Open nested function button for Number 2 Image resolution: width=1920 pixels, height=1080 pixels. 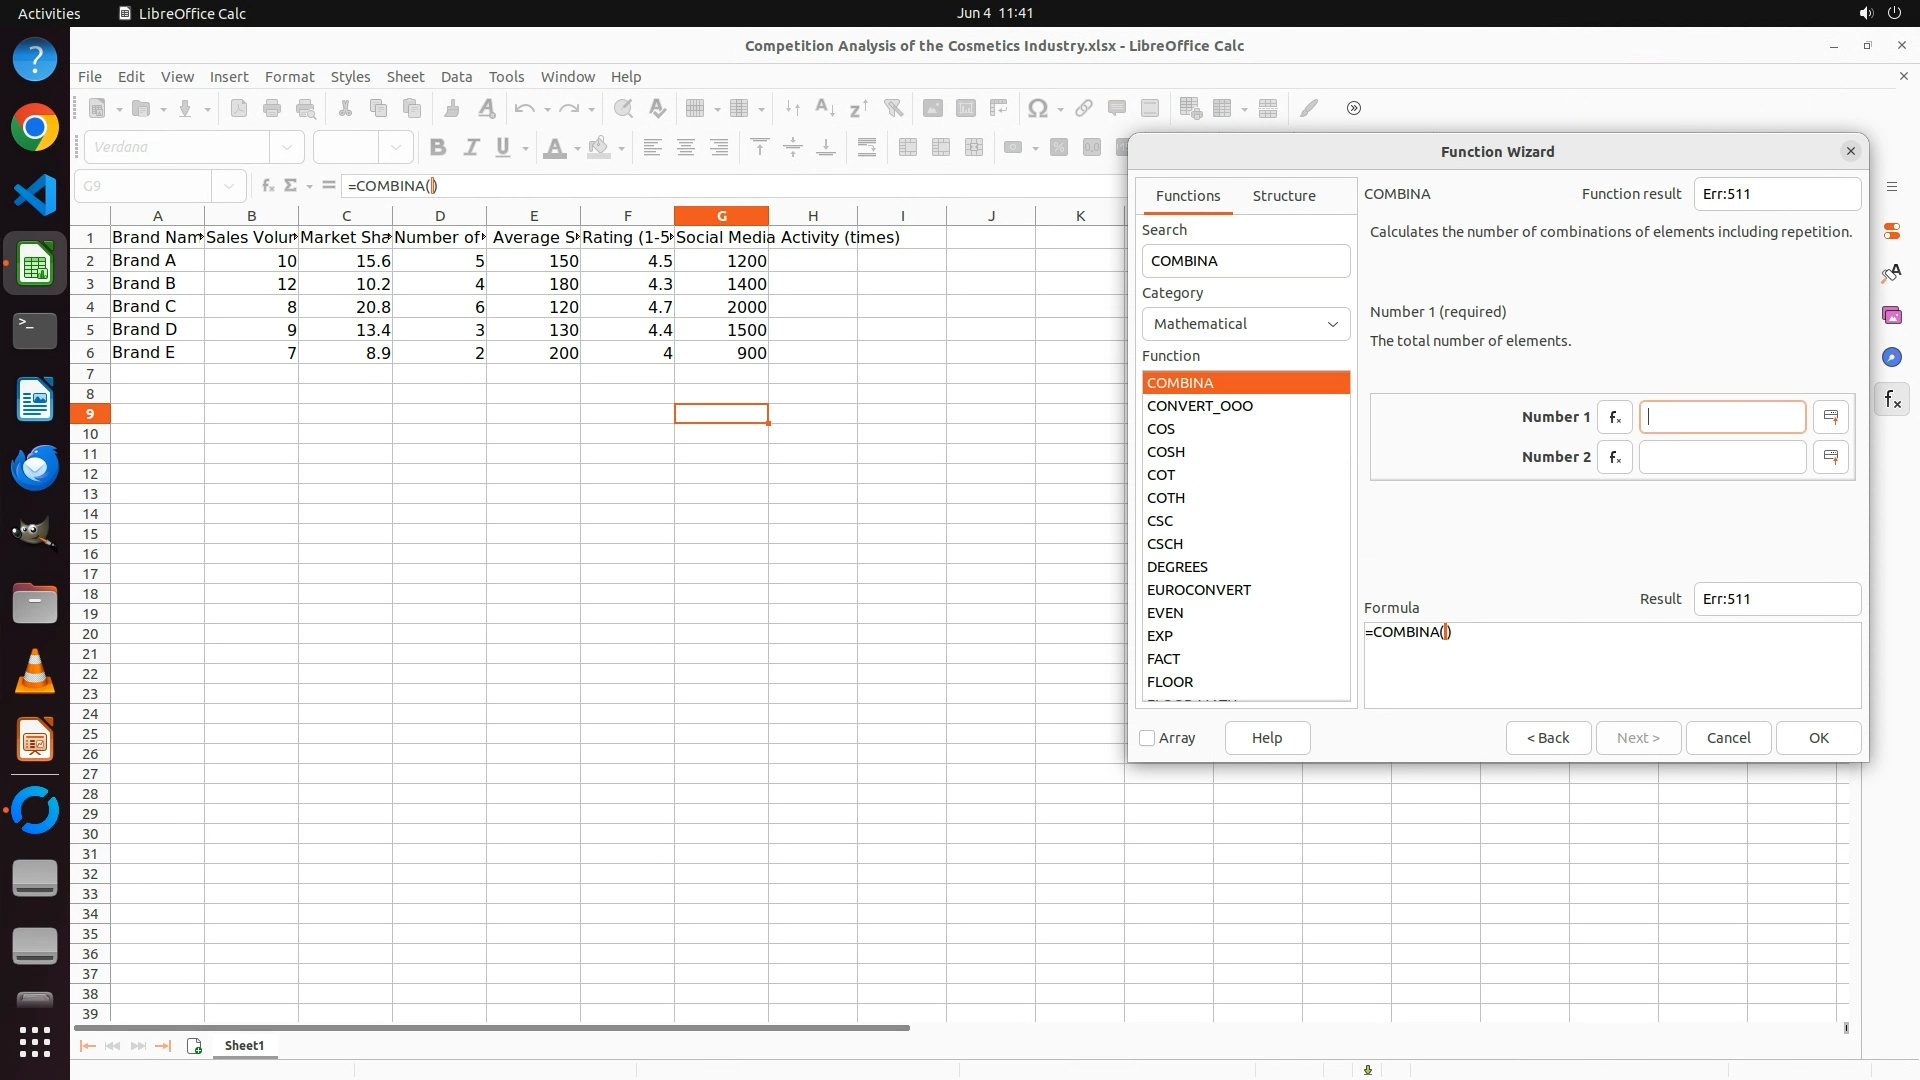[x=1614, y=457]
